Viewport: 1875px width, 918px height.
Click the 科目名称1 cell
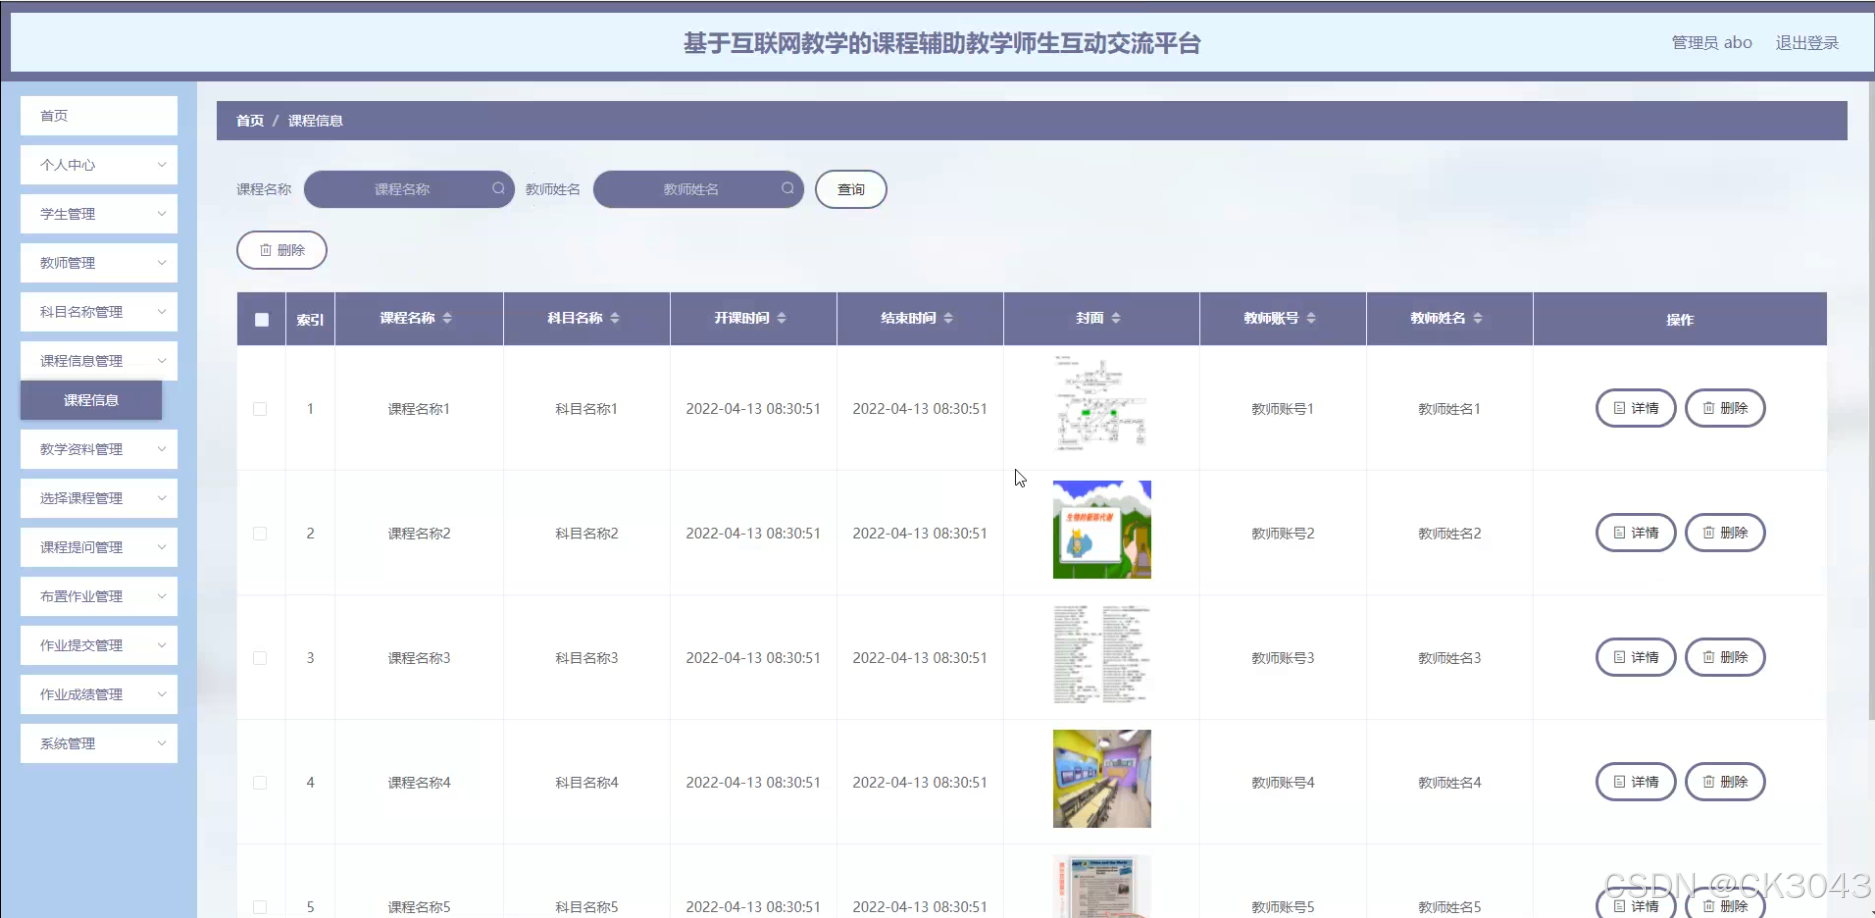587,409
